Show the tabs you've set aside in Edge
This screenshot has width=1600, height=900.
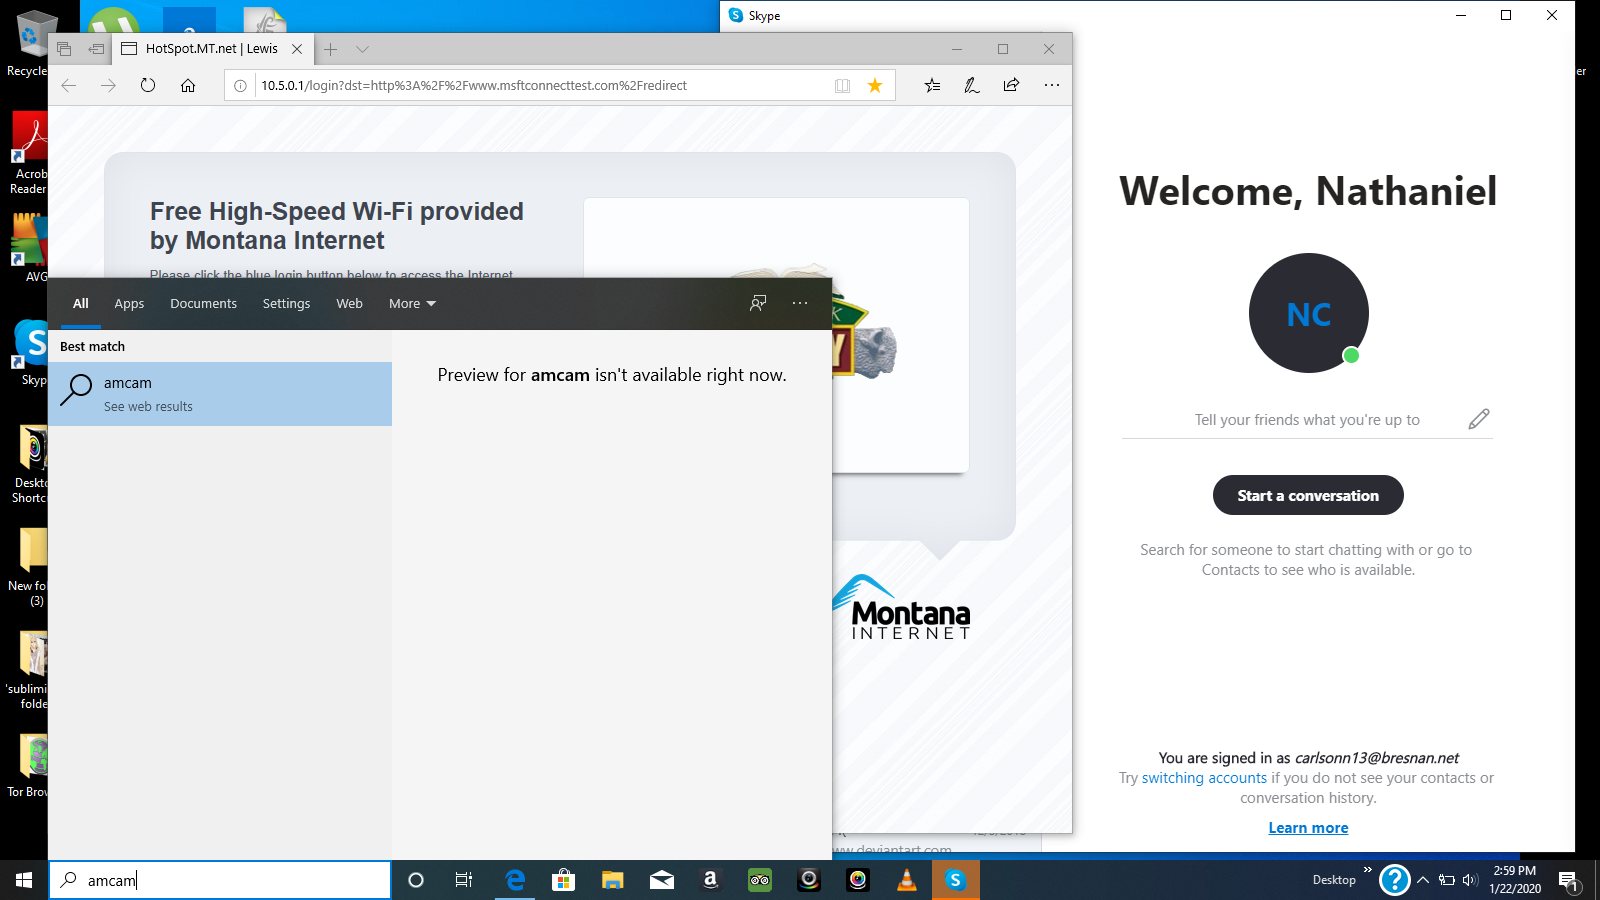click(x=65, y=49)
